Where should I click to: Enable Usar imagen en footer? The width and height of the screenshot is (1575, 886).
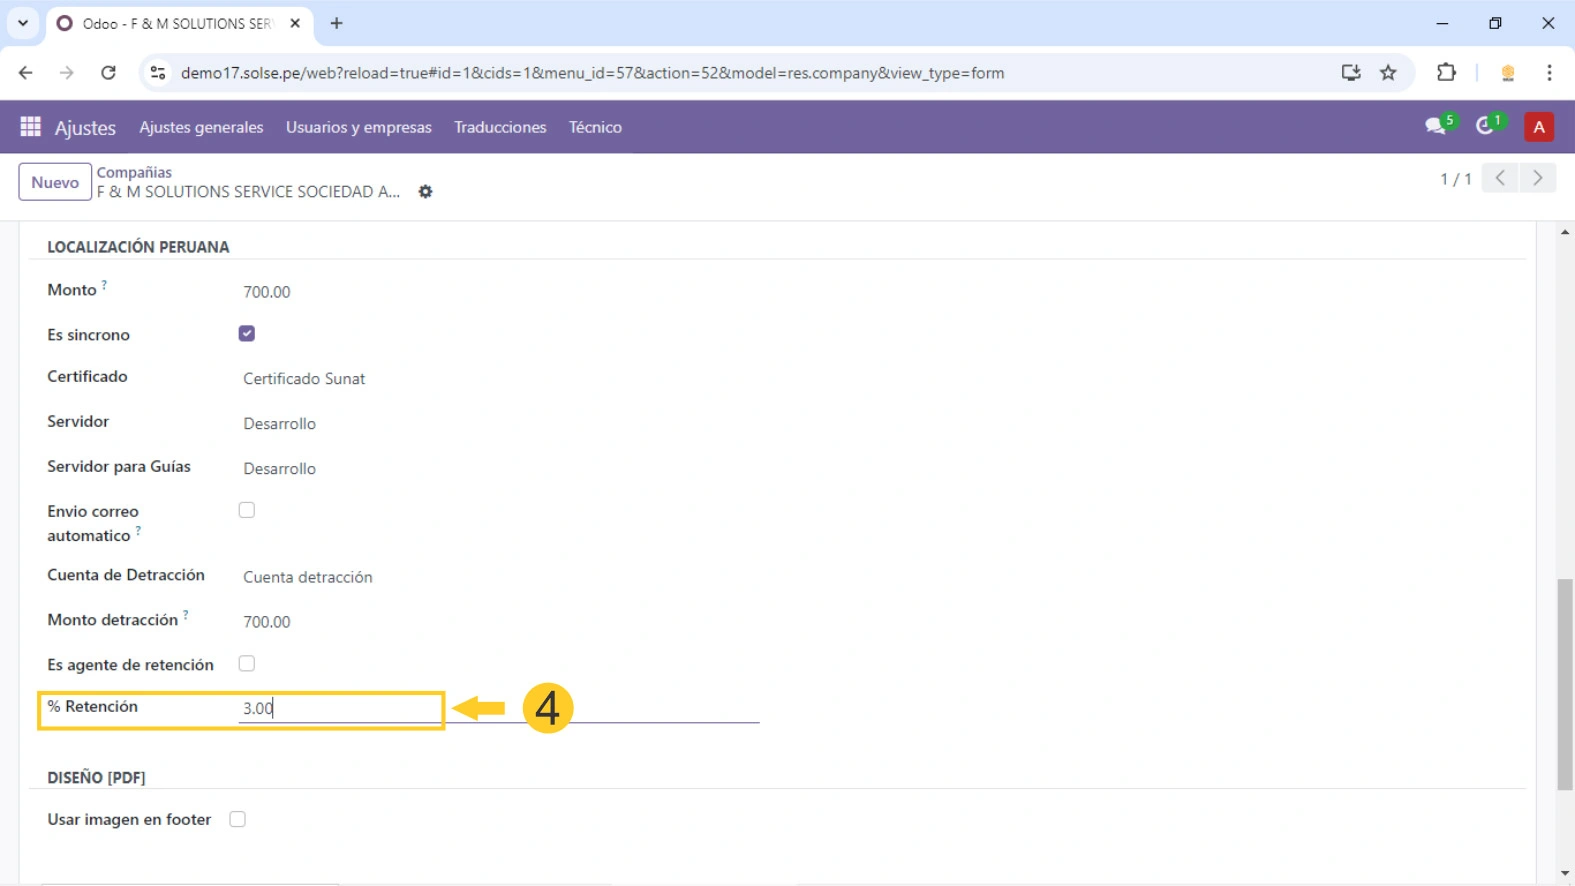coord(237,819)
